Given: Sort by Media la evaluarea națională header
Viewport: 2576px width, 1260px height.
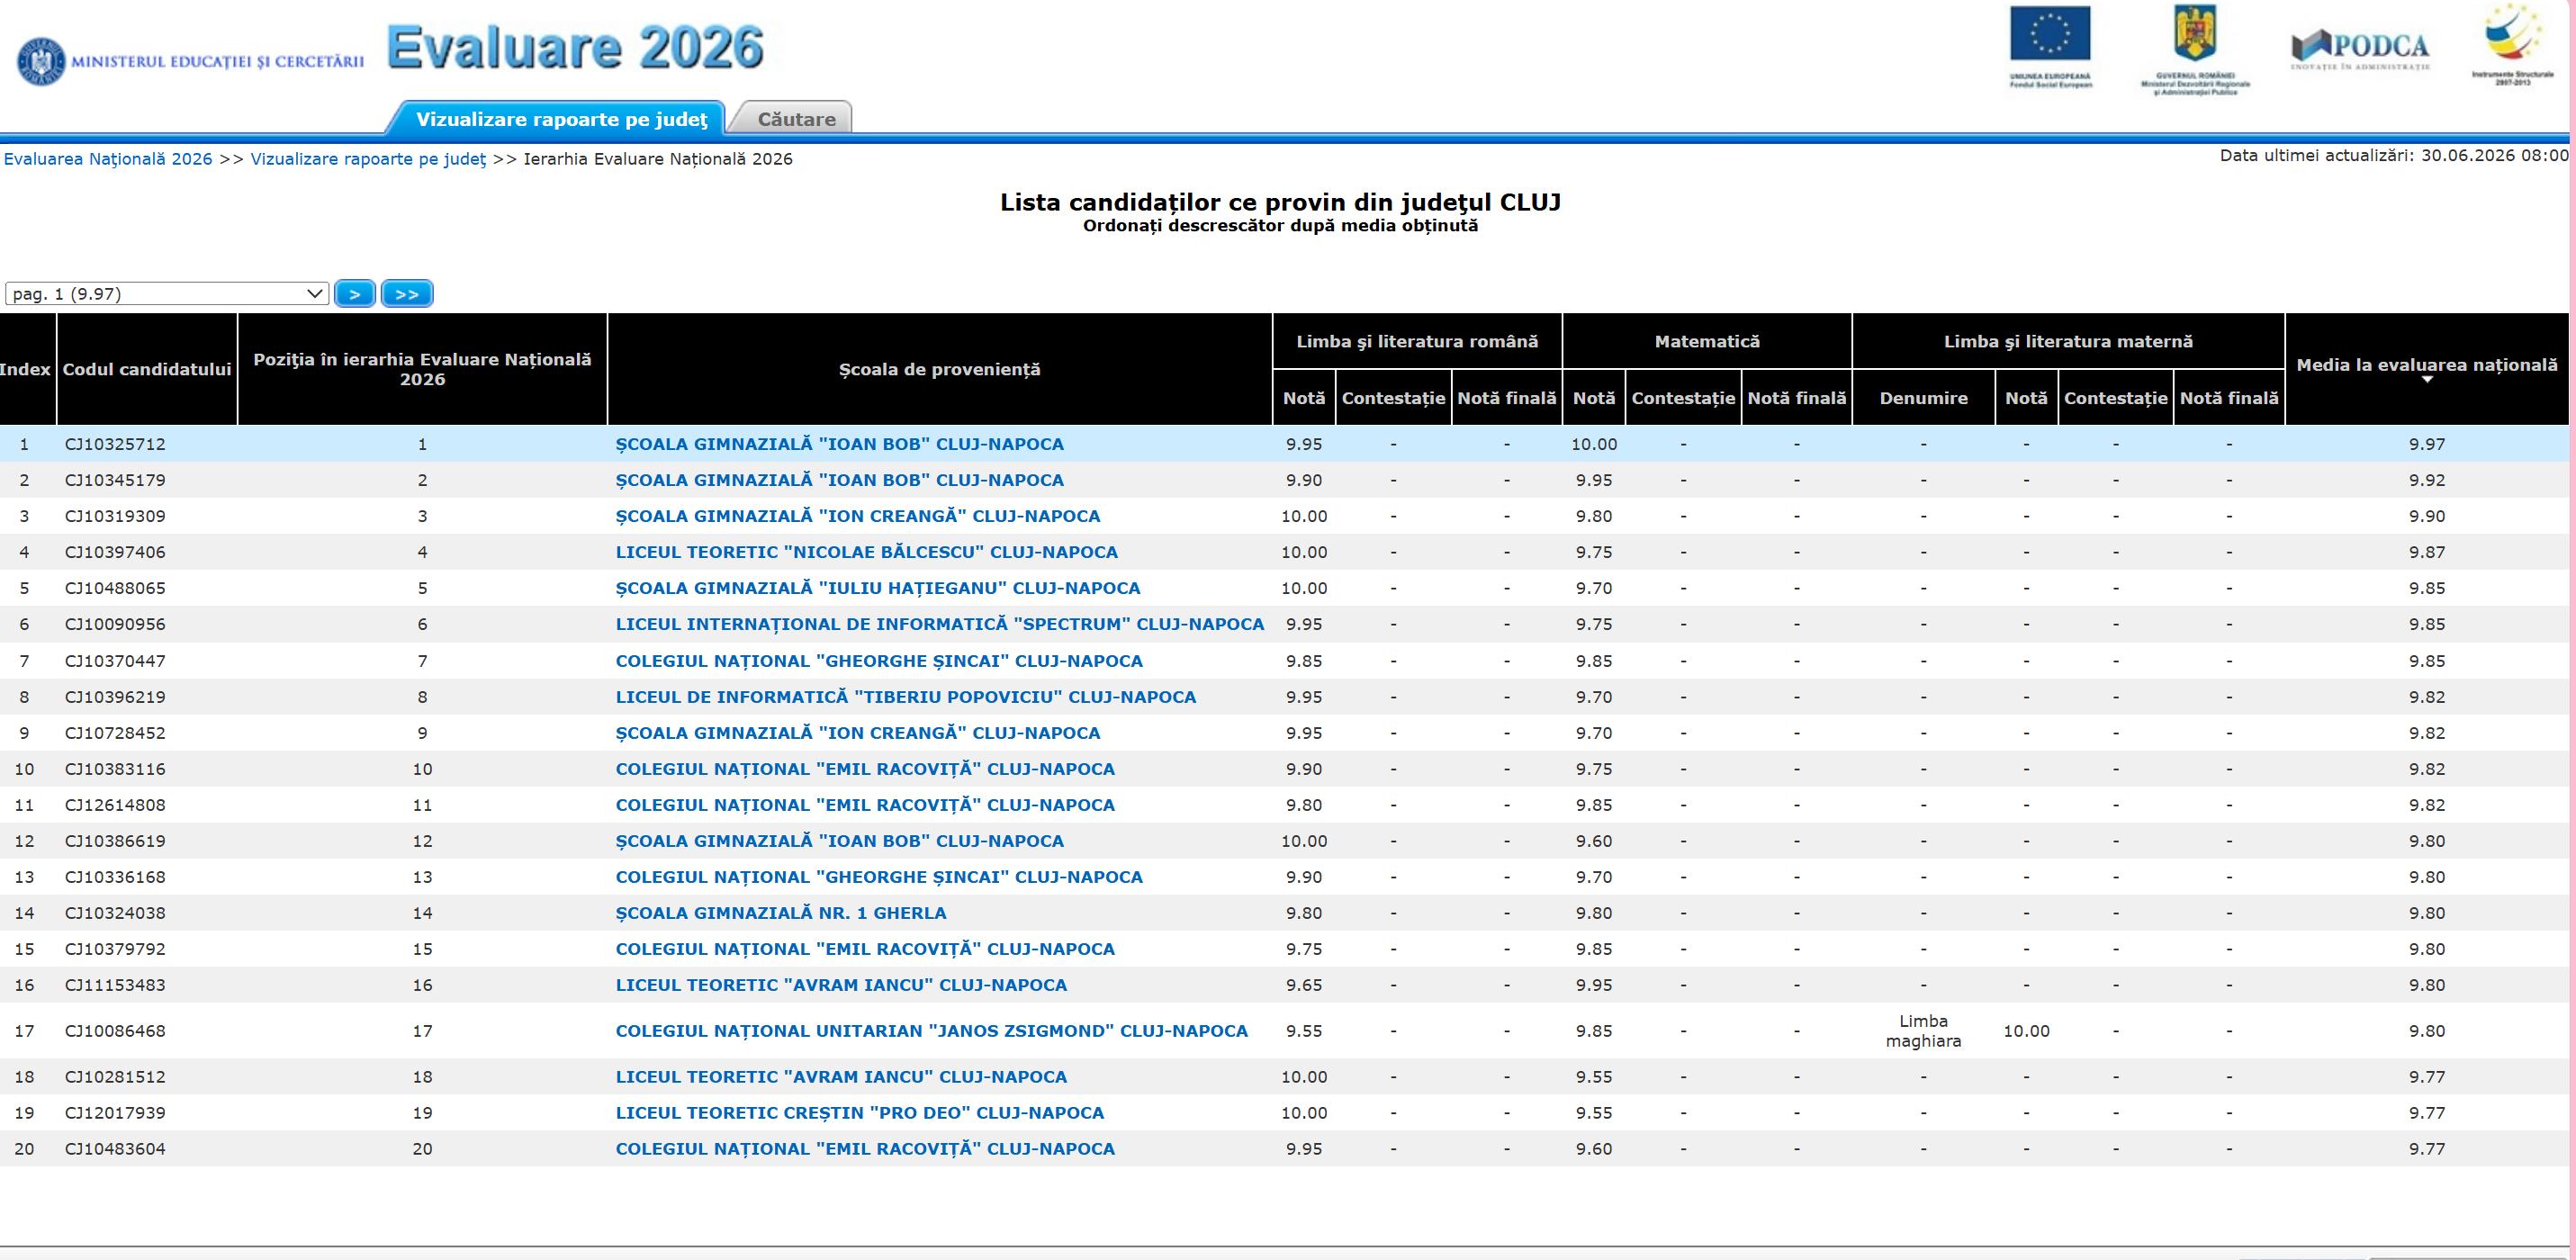Looking at the screenshot, I should [2427, 369].
